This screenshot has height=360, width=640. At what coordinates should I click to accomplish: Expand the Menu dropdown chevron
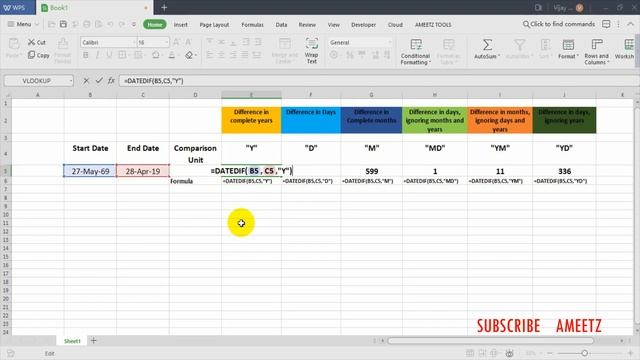tap(37, 24)
